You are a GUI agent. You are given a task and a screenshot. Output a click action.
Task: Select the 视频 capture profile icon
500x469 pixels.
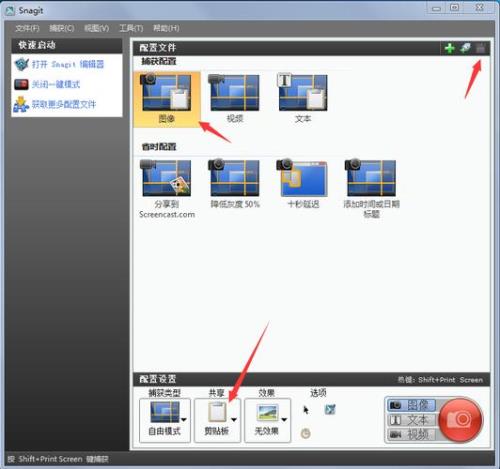point(235,93)
